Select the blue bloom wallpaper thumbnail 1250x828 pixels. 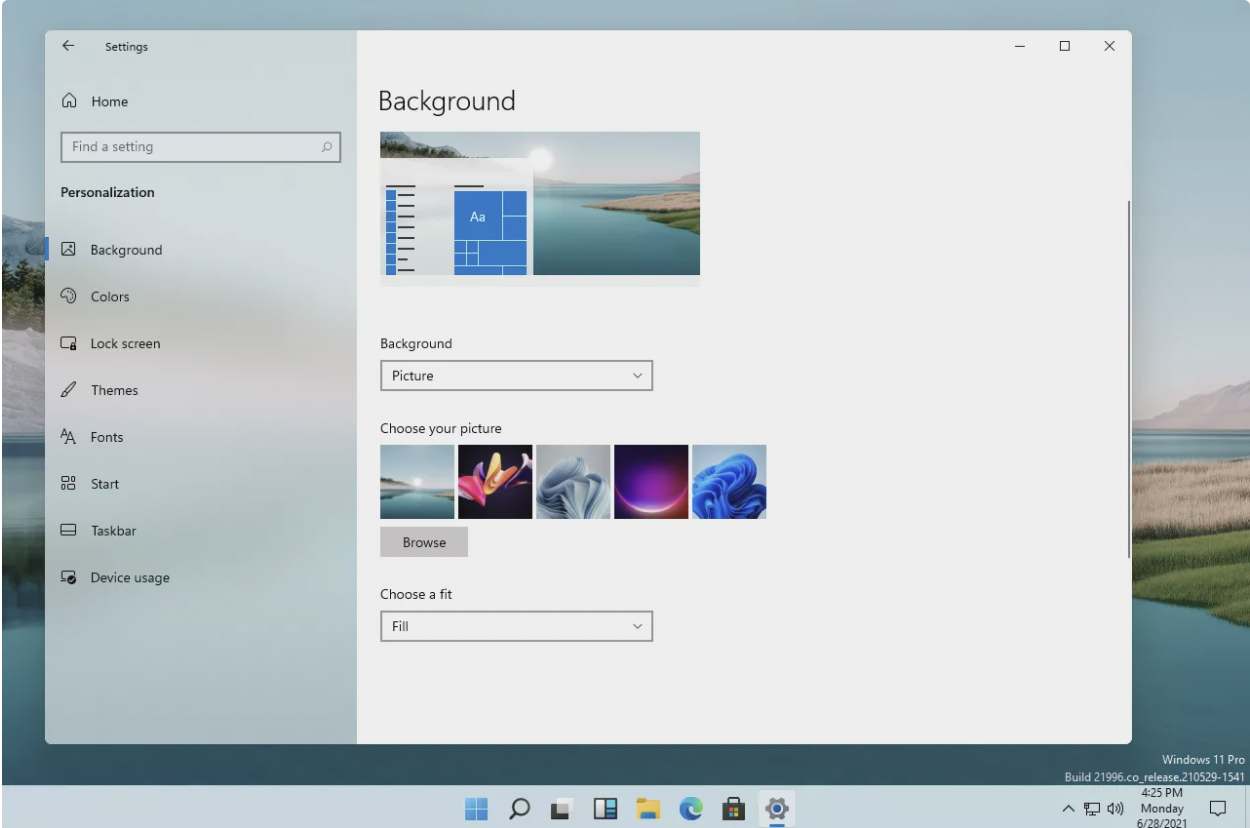pyautogui.click(x=729, y=482)
